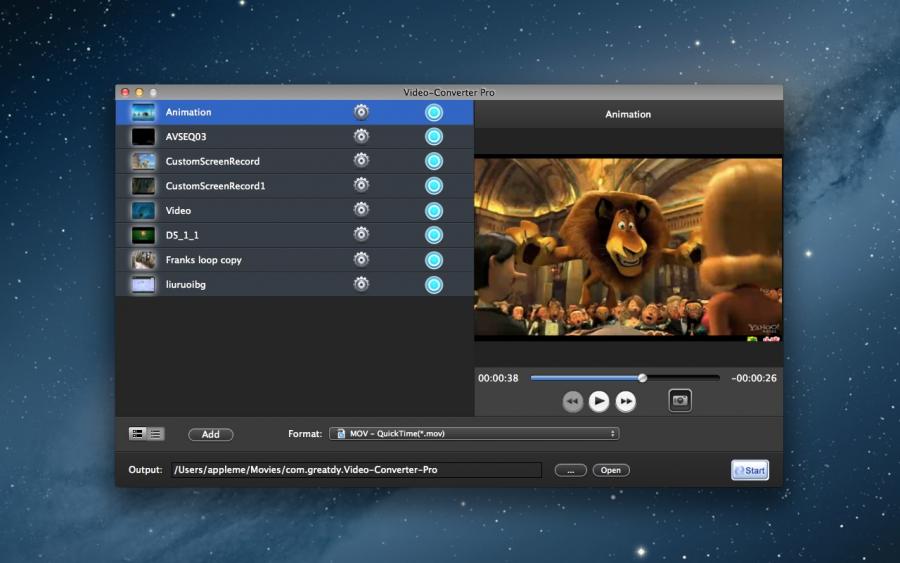Open the Format dropdown MOV QuickTime
900x563 pixels.
(474, 434)
